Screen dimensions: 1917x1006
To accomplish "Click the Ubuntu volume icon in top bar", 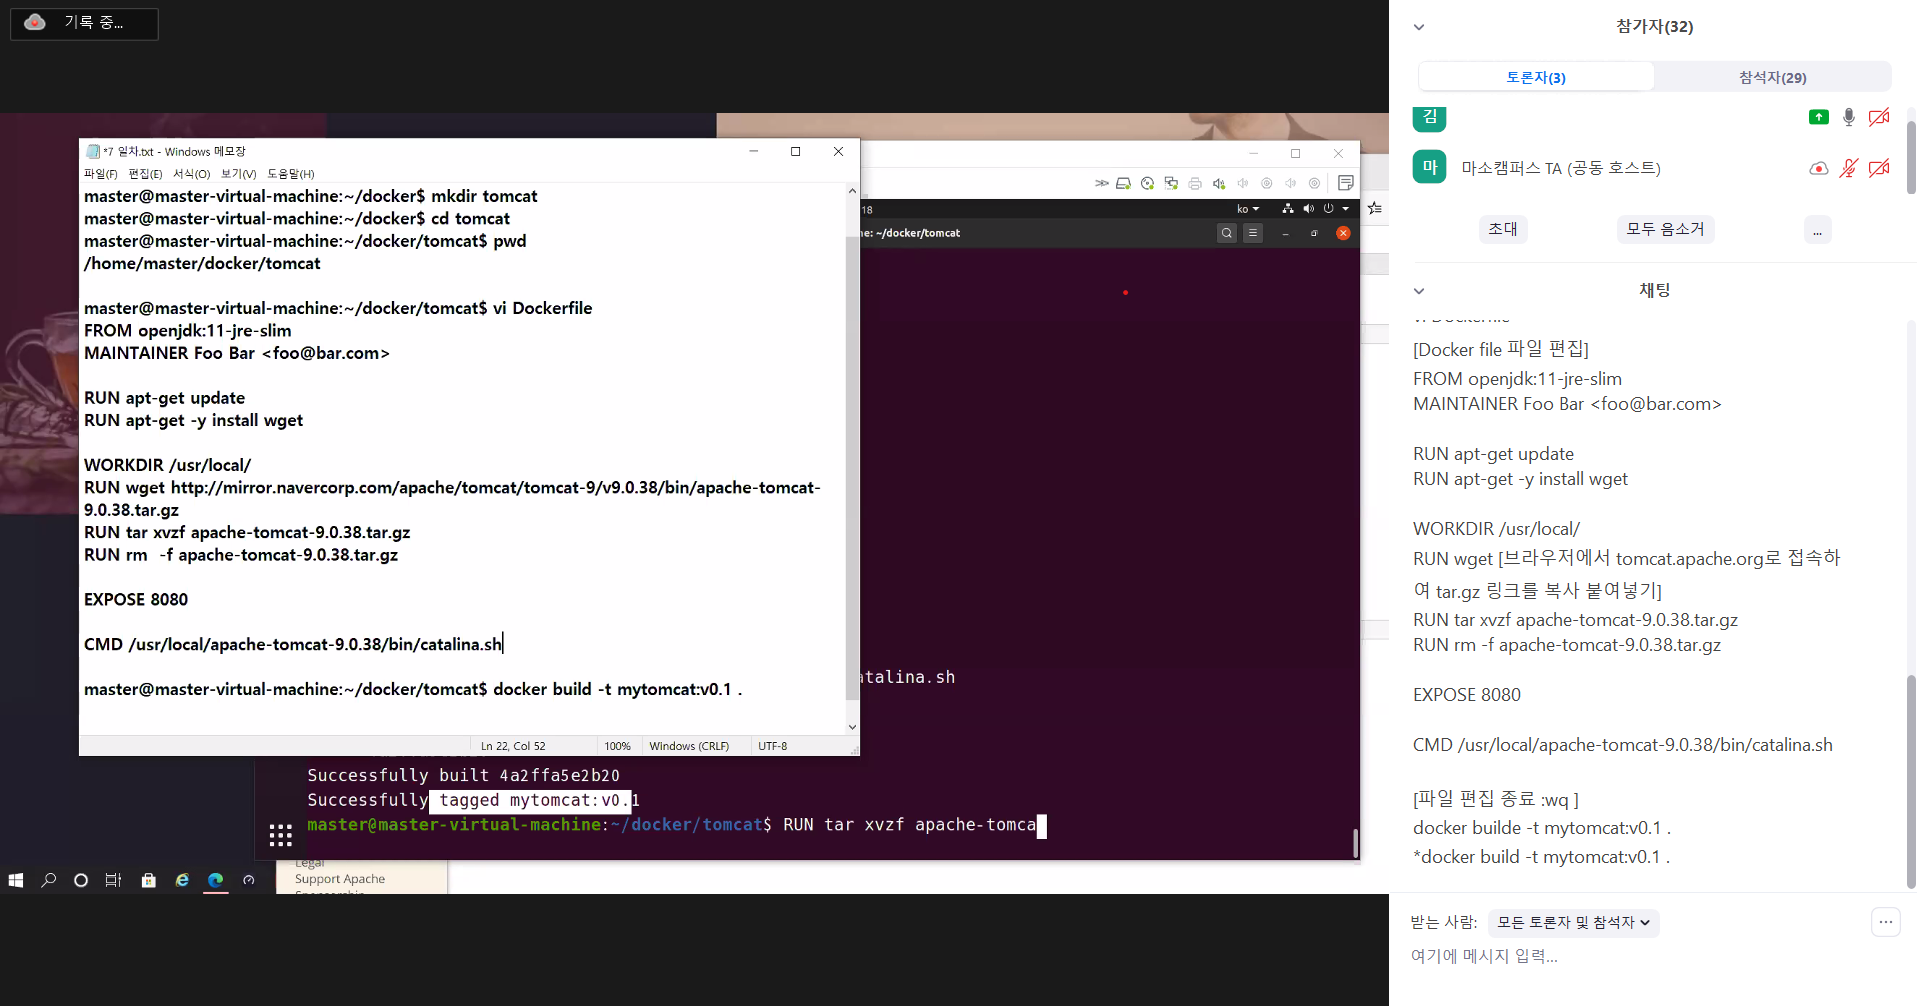I will point(1308,209).
